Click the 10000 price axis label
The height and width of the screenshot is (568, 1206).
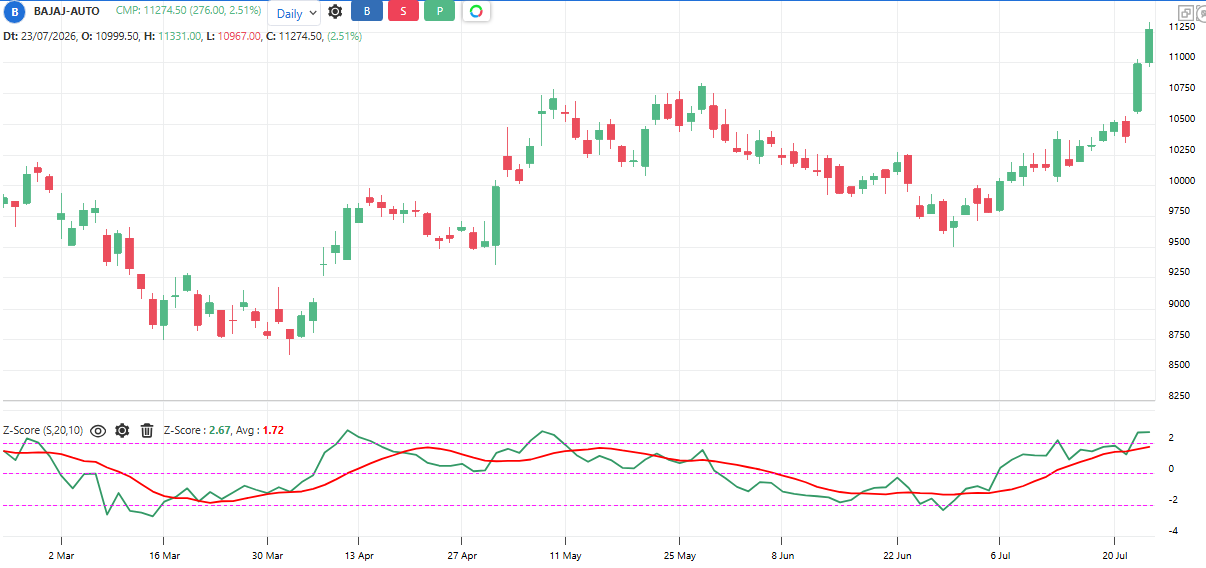pyautogui.click(x=1180, y=181)
